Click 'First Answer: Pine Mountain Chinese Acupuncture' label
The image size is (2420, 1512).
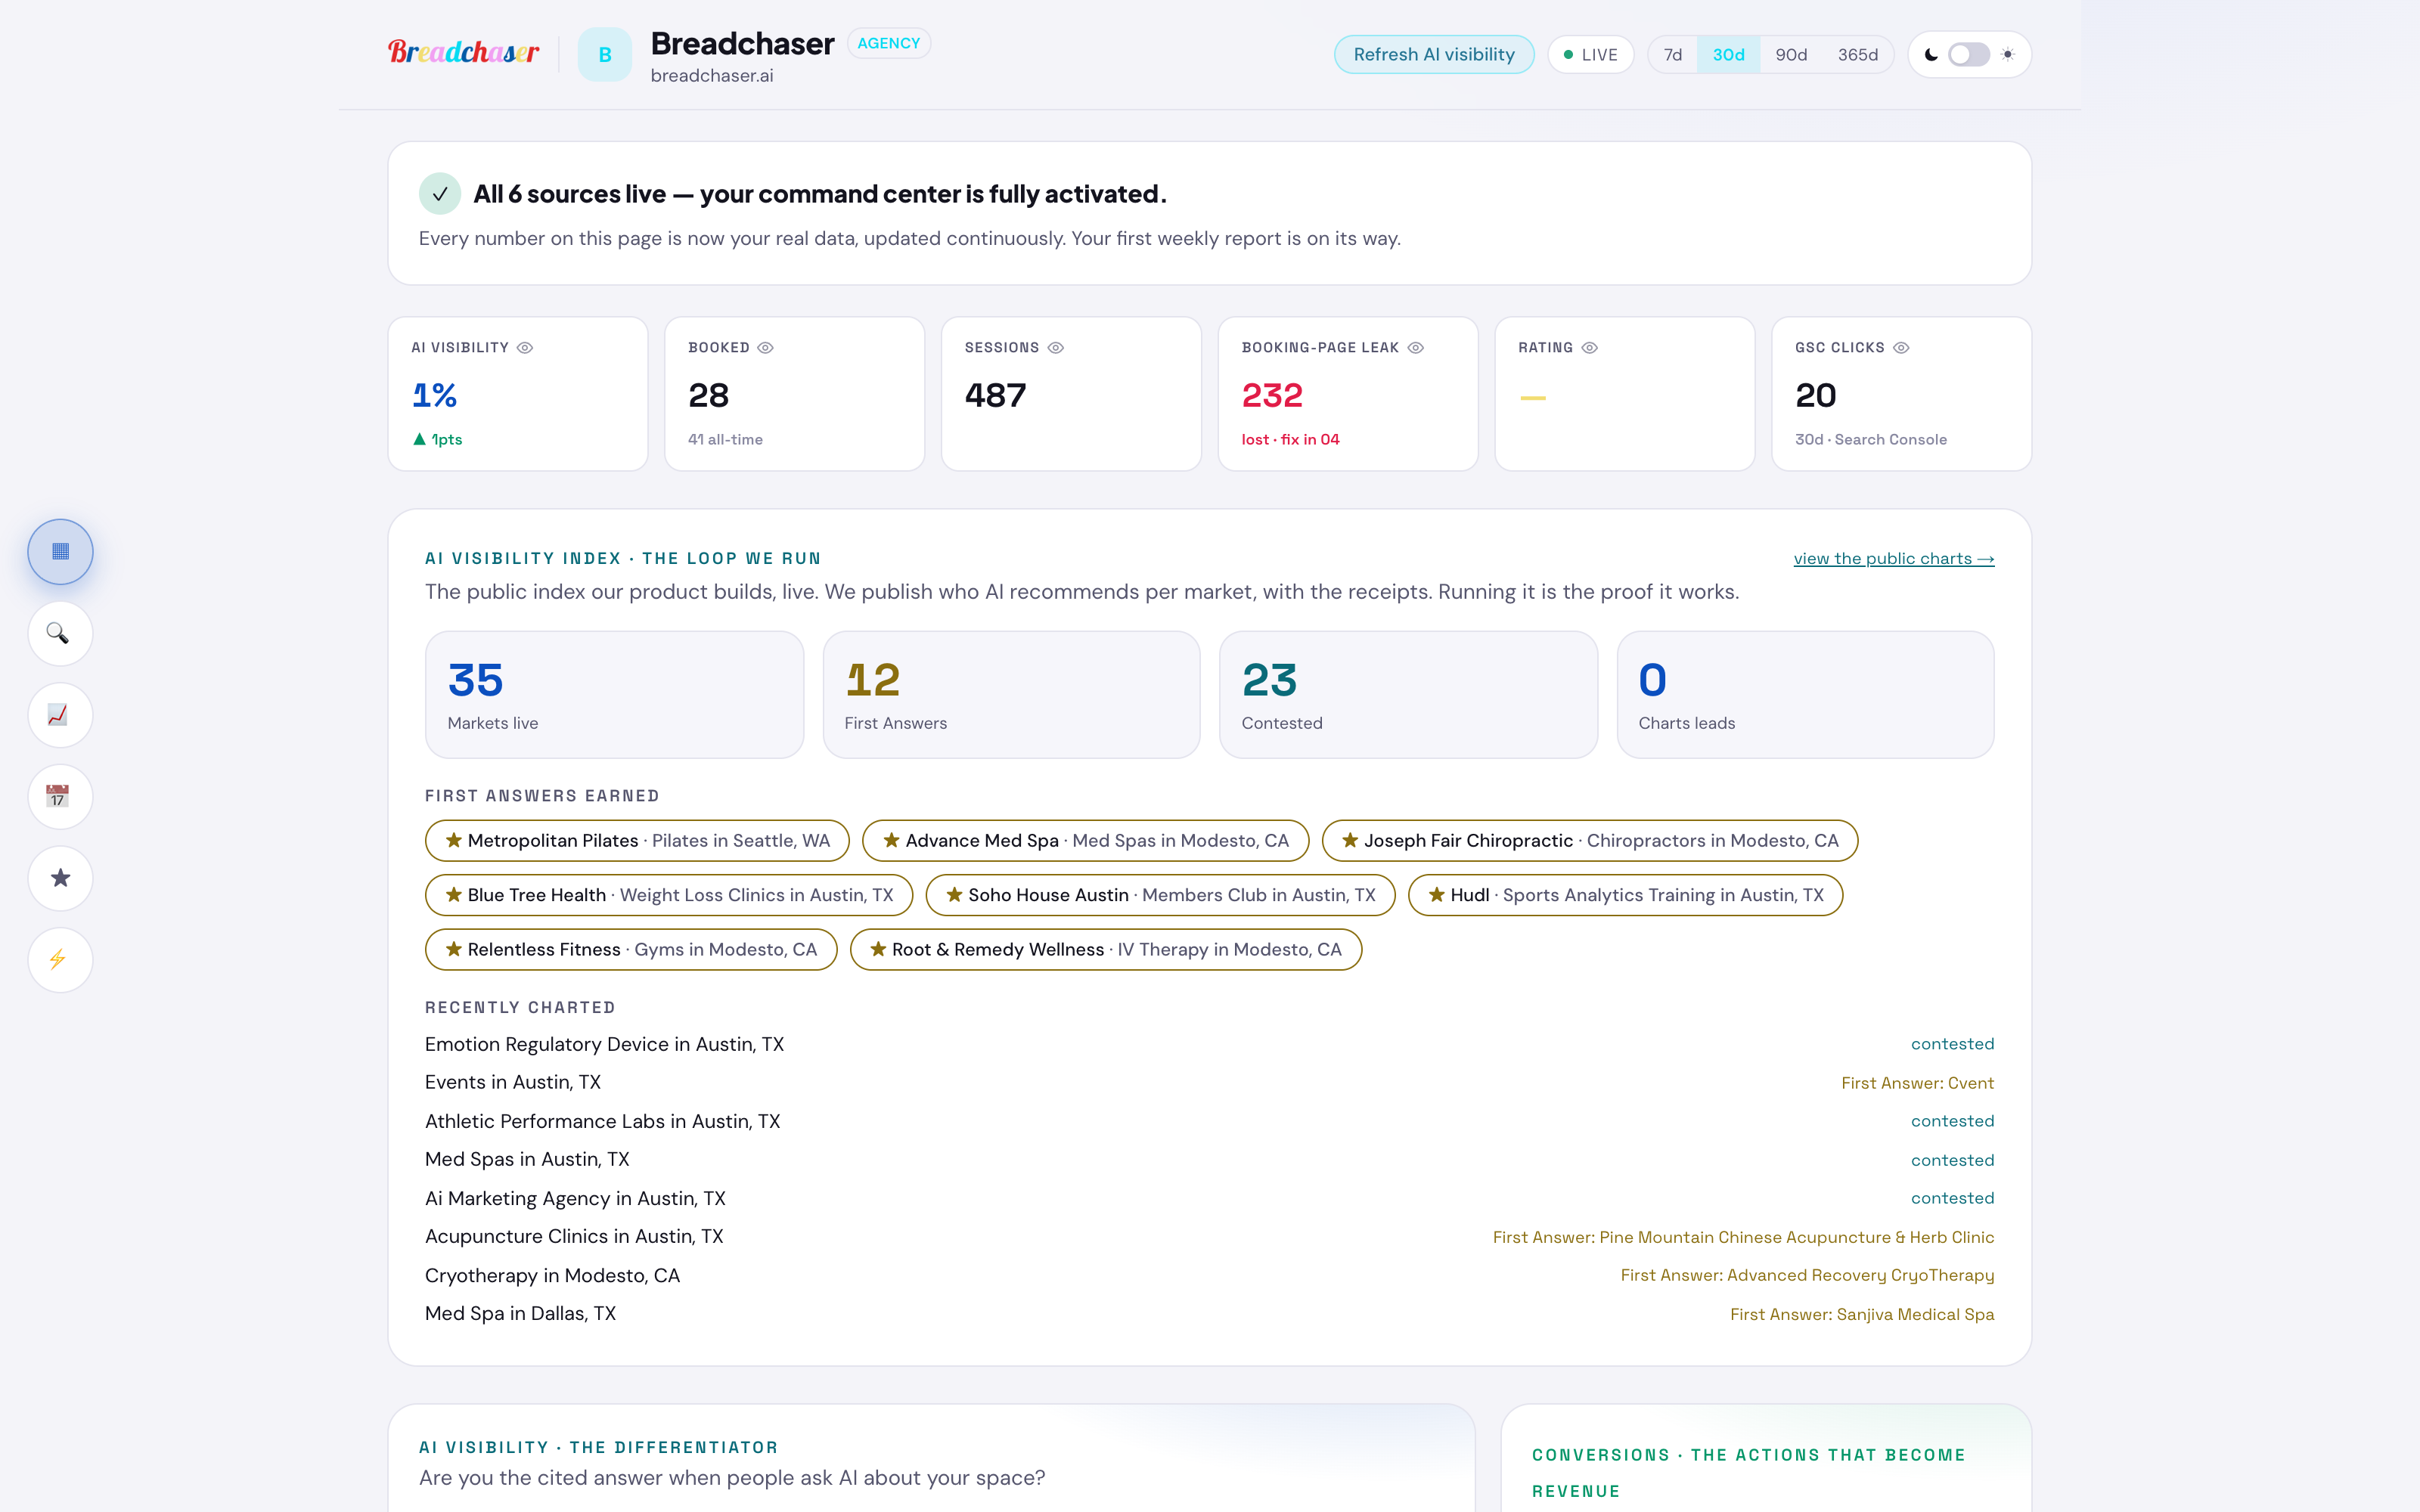(x=1743, y=1237)
